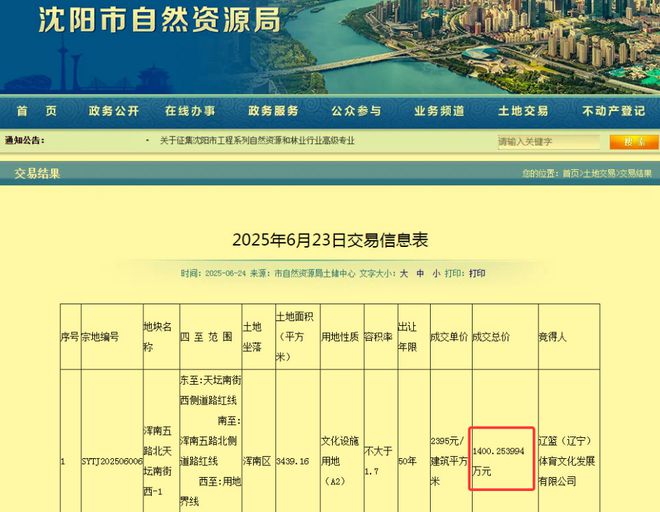Screen dimensions: 660x512
Task: Set text size to 中
Action: (420, 273)
